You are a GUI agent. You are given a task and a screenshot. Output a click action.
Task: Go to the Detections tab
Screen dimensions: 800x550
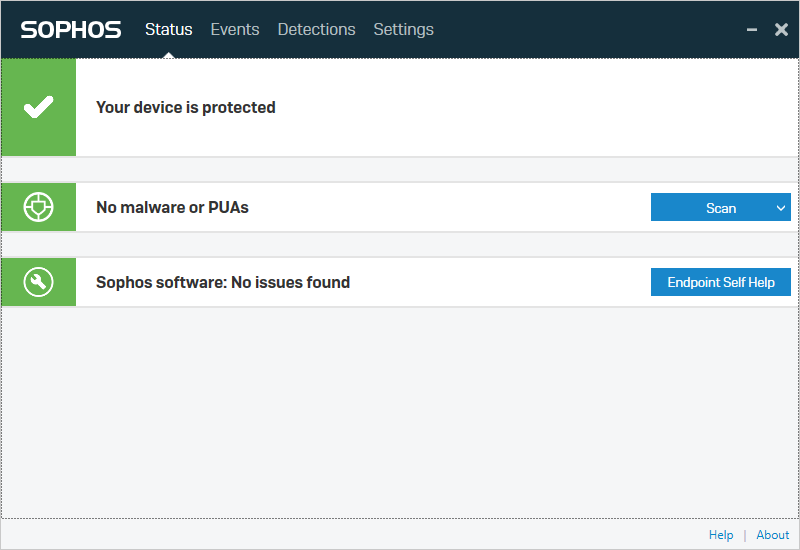point(316,30)
